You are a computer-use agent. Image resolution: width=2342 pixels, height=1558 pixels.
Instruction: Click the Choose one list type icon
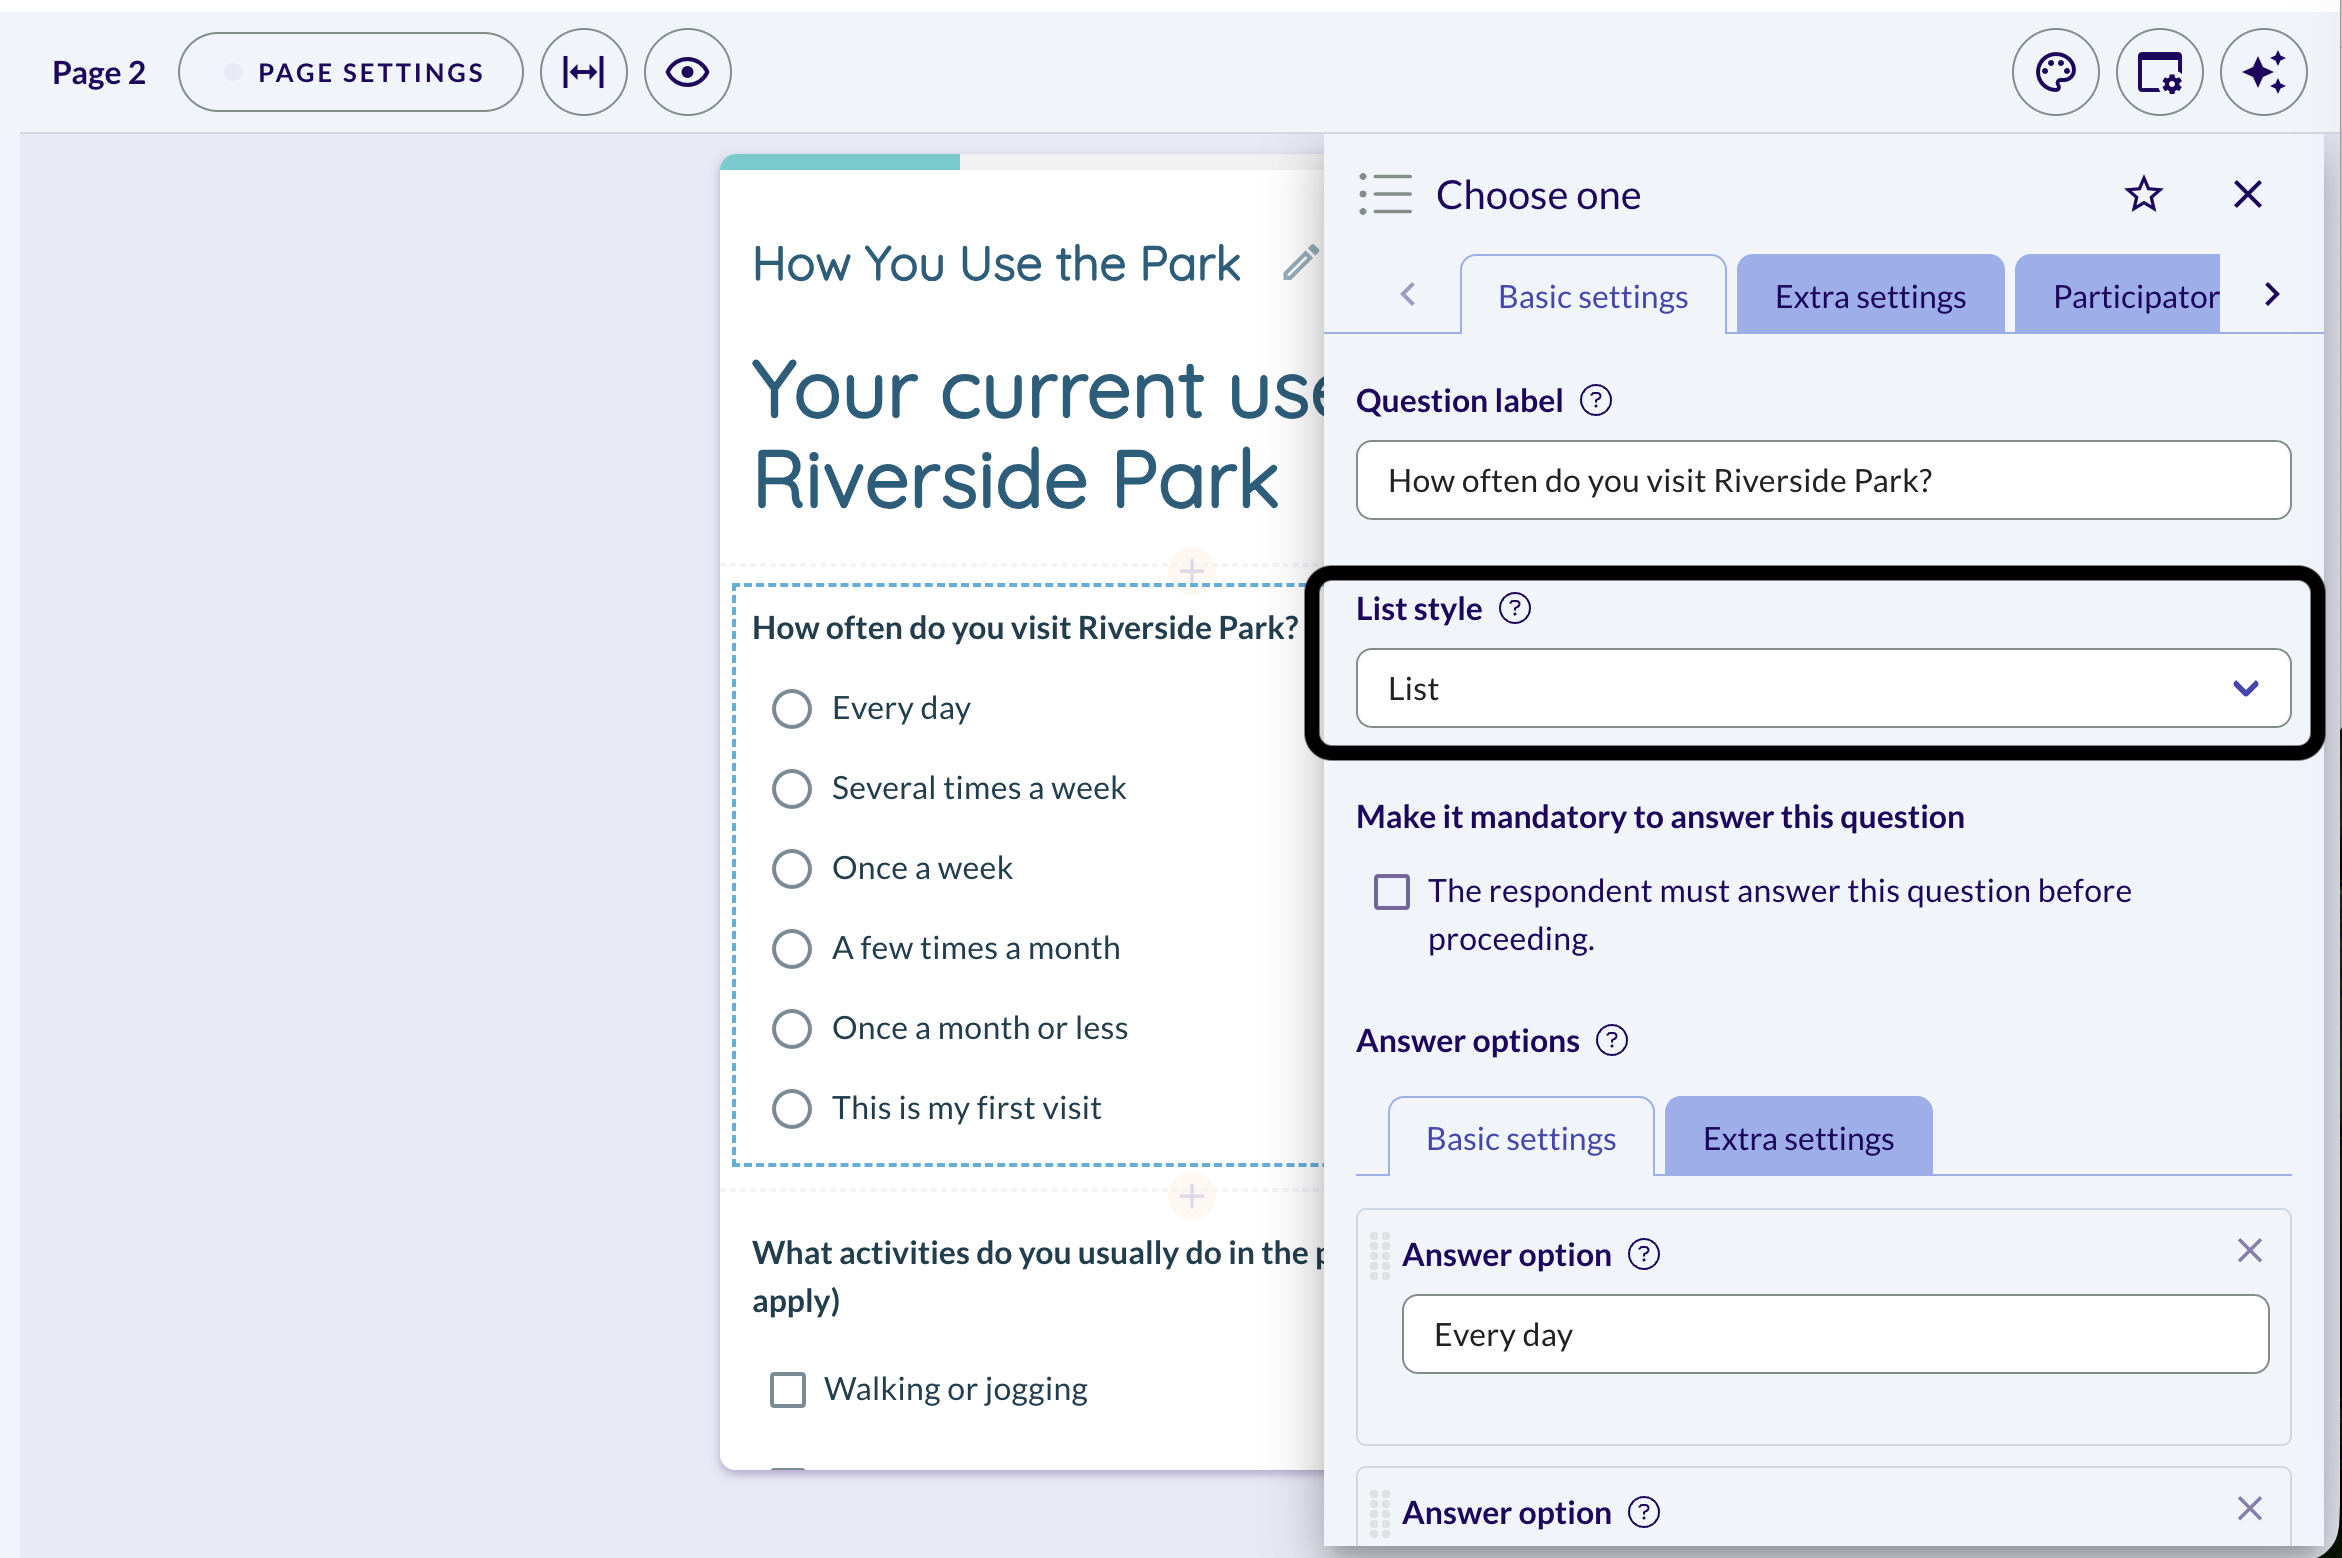(1385, 194)
